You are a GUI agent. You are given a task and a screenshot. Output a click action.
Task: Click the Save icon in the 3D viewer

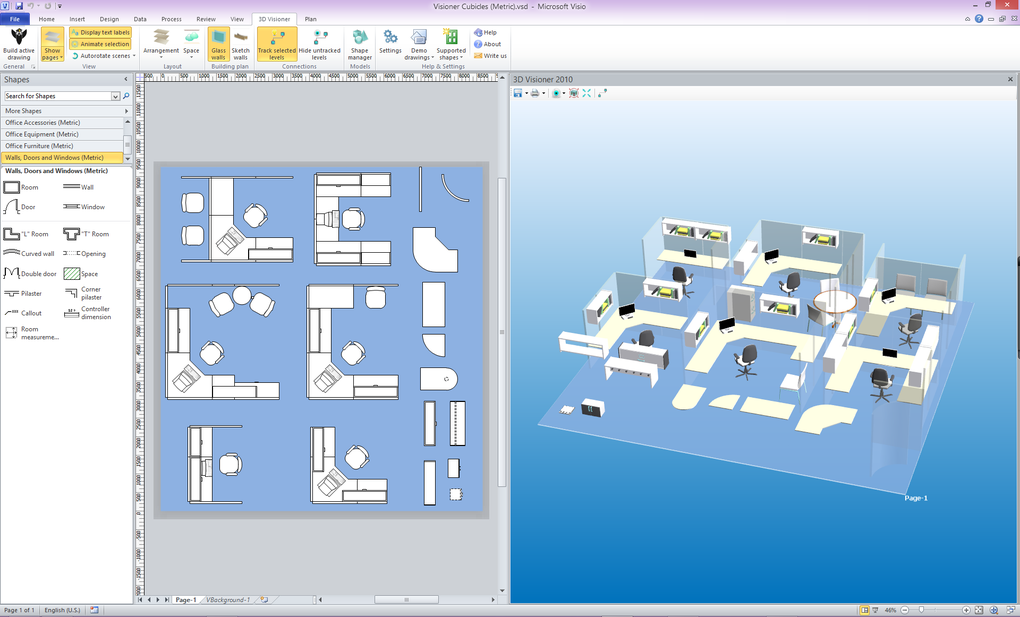click(x=516, y=93)
